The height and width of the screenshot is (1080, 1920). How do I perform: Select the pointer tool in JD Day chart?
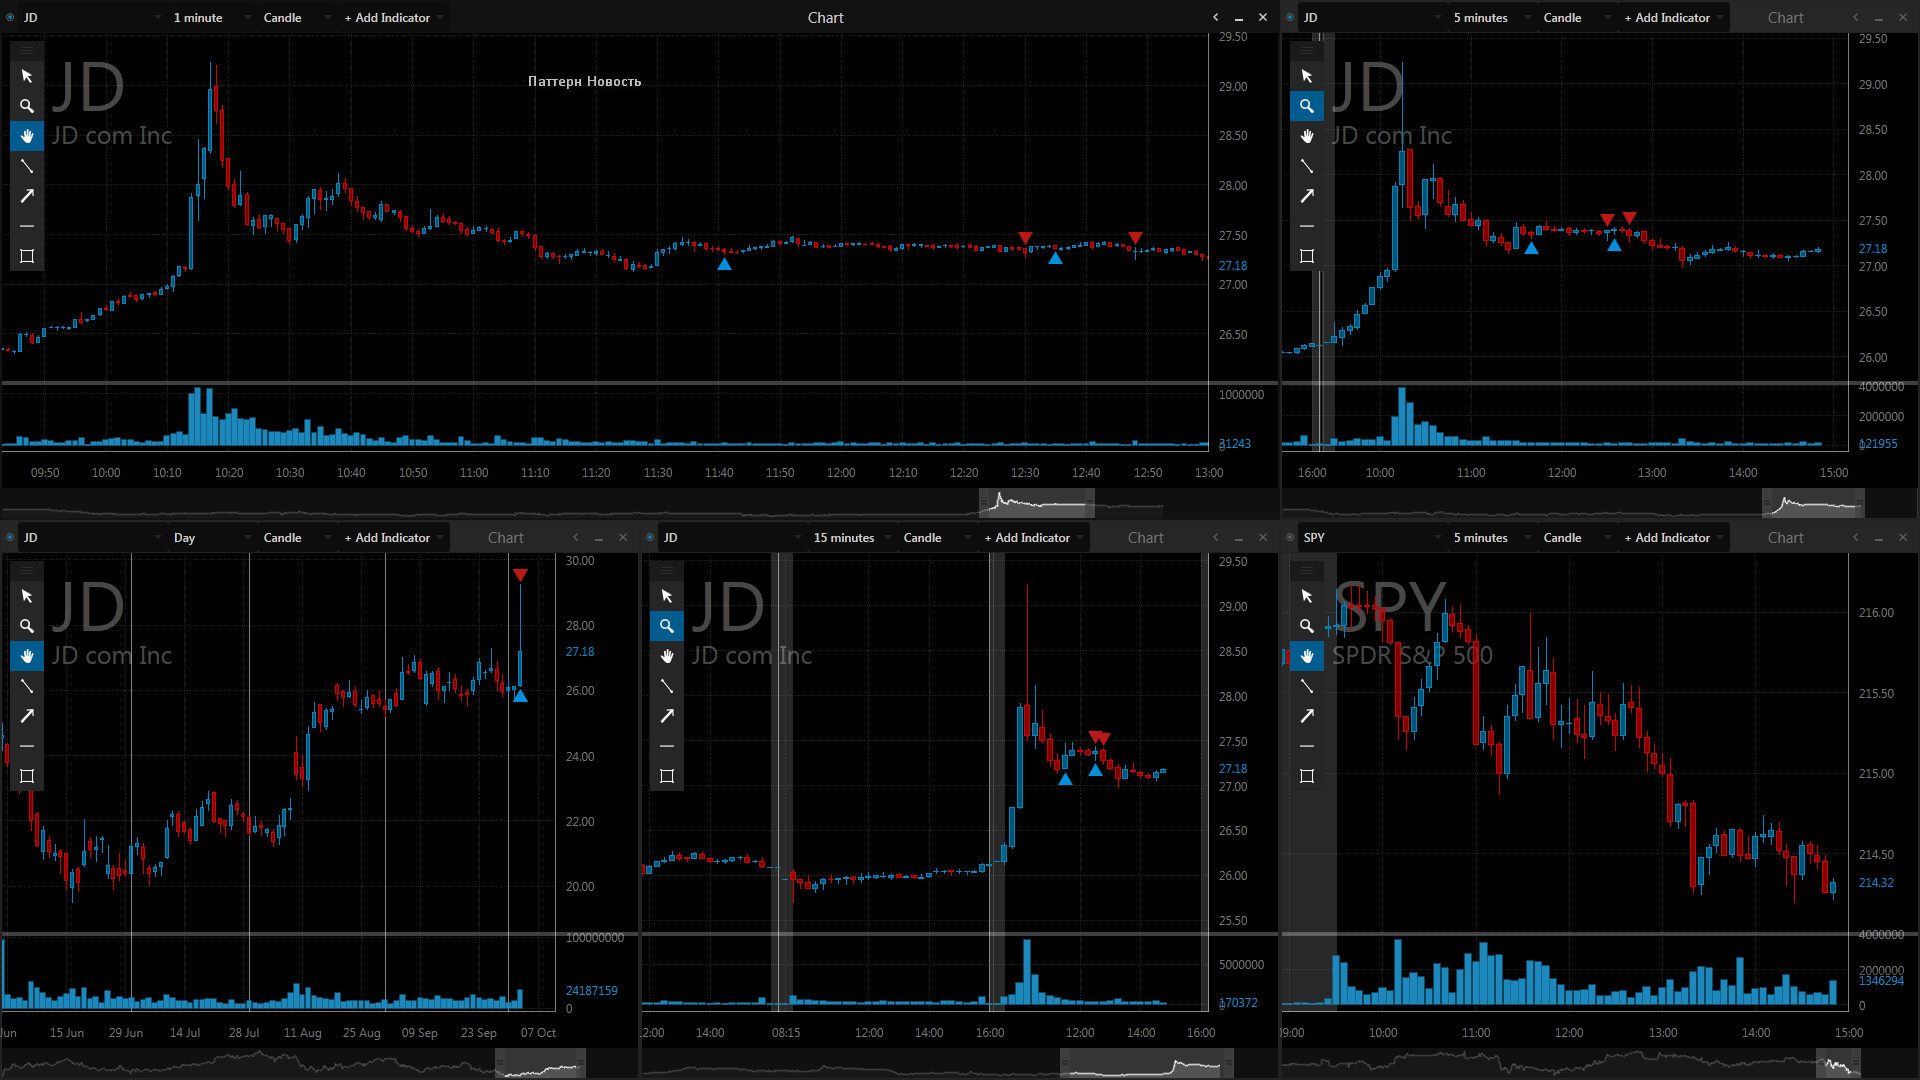pyautogui.click(x=27, y=596)
